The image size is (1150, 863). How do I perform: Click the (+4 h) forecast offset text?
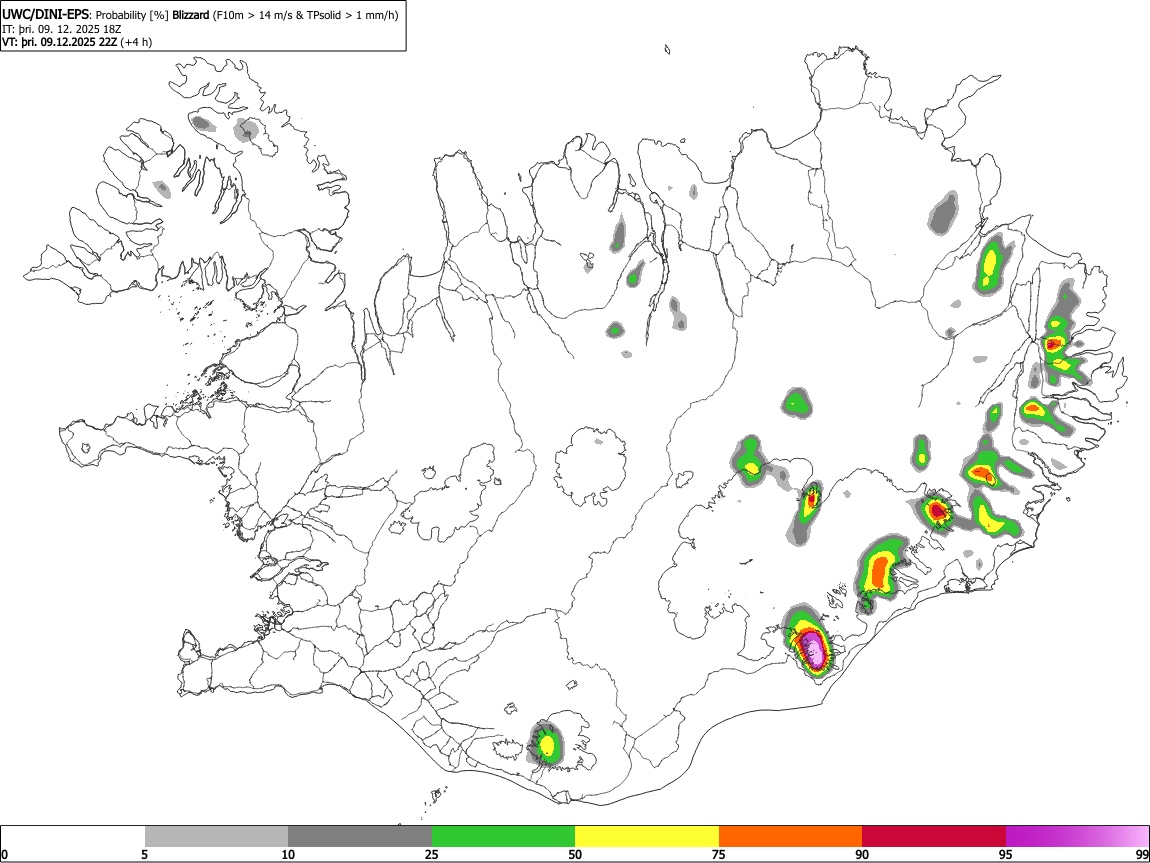(136, 42)
